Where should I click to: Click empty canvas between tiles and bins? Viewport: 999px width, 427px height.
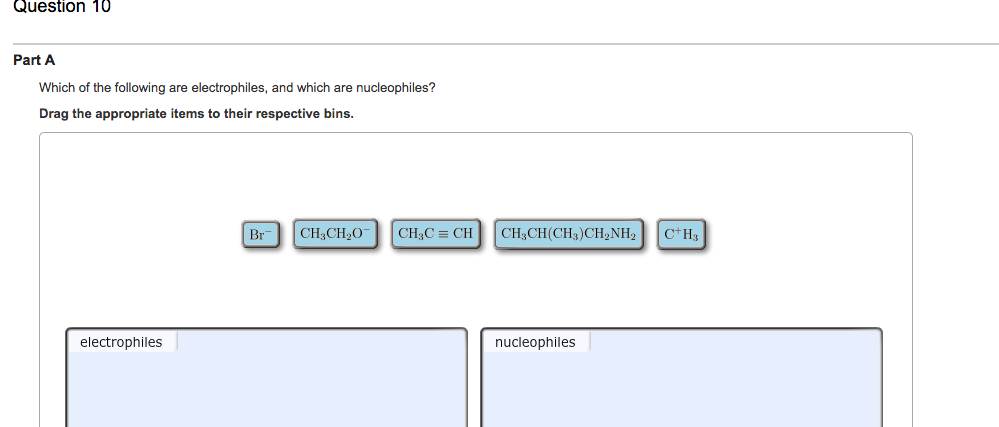pos(475,288)
